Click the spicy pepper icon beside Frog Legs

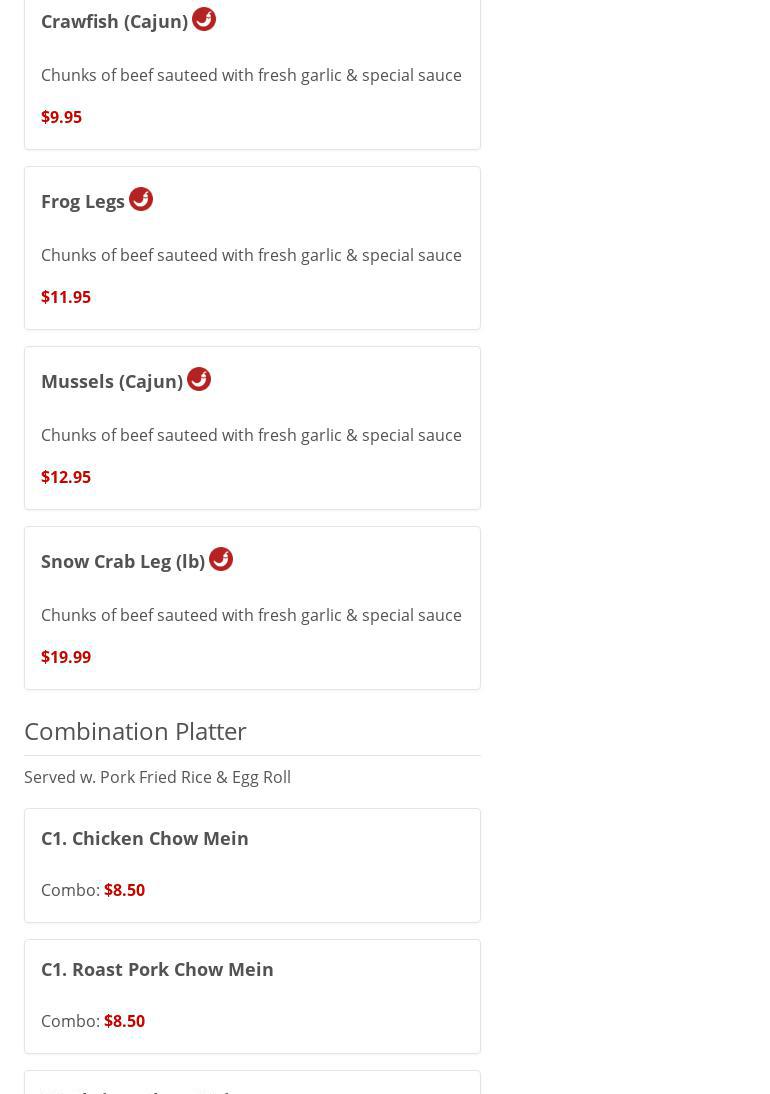(x=141, y=199)
